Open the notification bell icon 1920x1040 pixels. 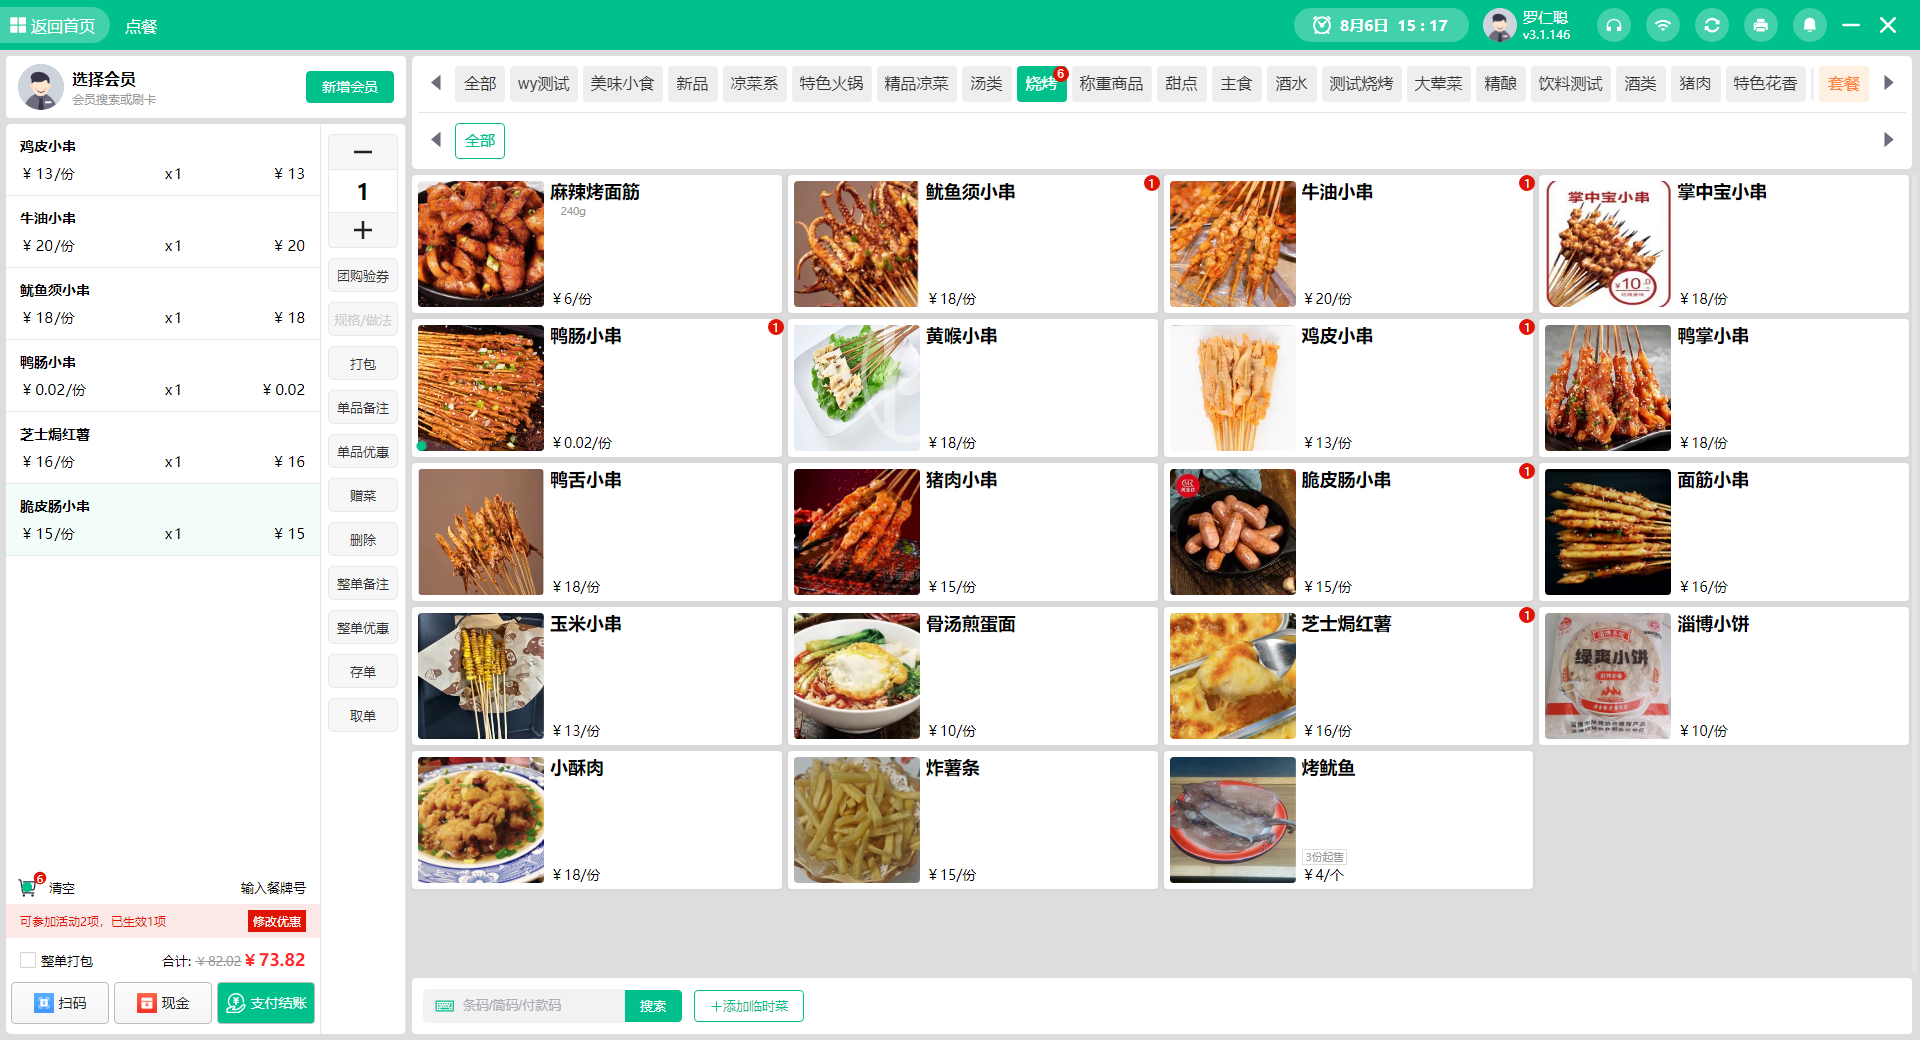(x=1809, y=25)
